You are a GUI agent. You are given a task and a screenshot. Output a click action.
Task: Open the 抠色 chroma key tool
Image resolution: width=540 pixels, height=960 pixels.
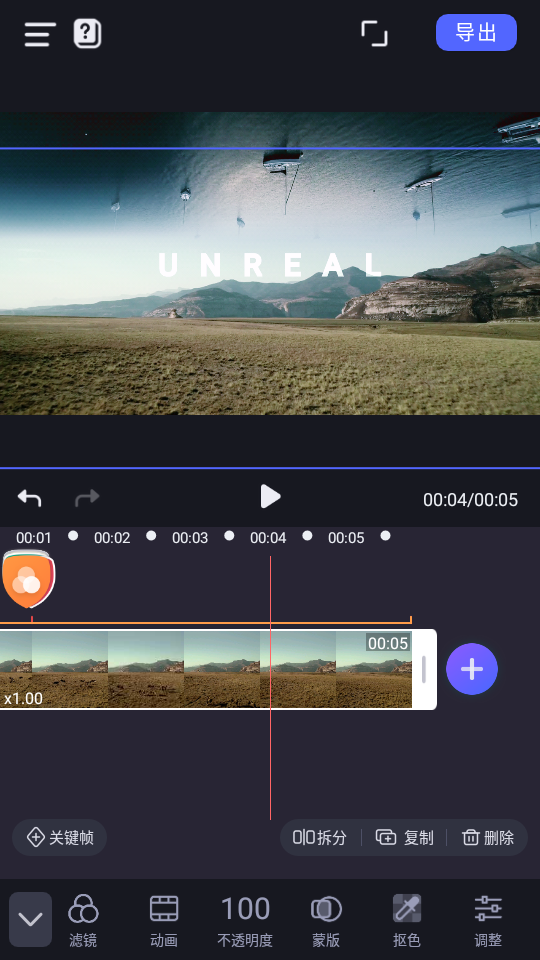point(407,921)
